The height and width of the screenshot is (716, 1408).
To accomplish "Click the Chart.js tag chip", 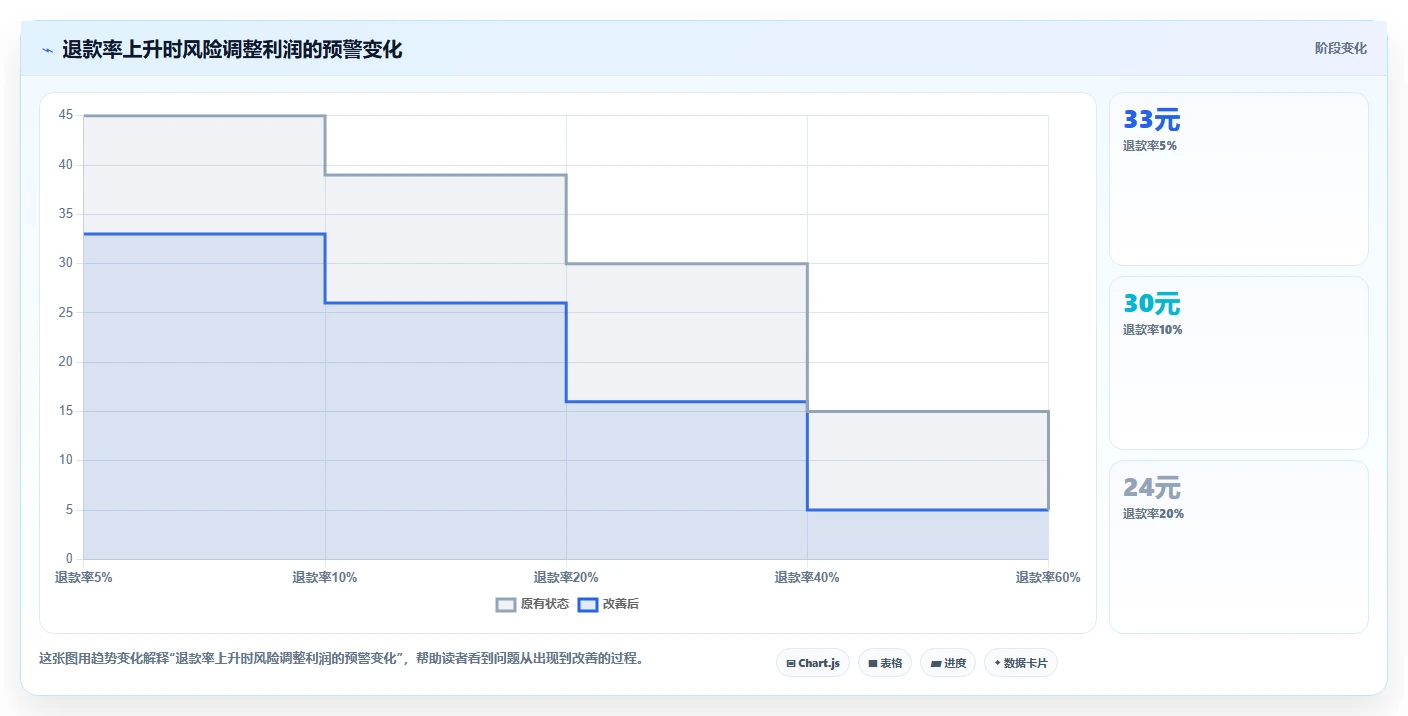I will coord(813,663).
